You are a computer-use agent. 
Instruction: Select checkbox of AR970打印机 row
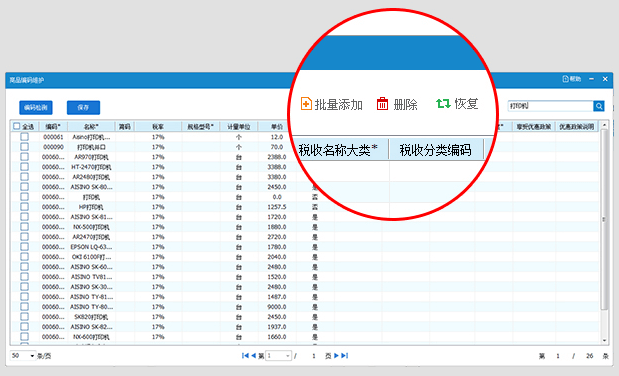tap(24, 157)
